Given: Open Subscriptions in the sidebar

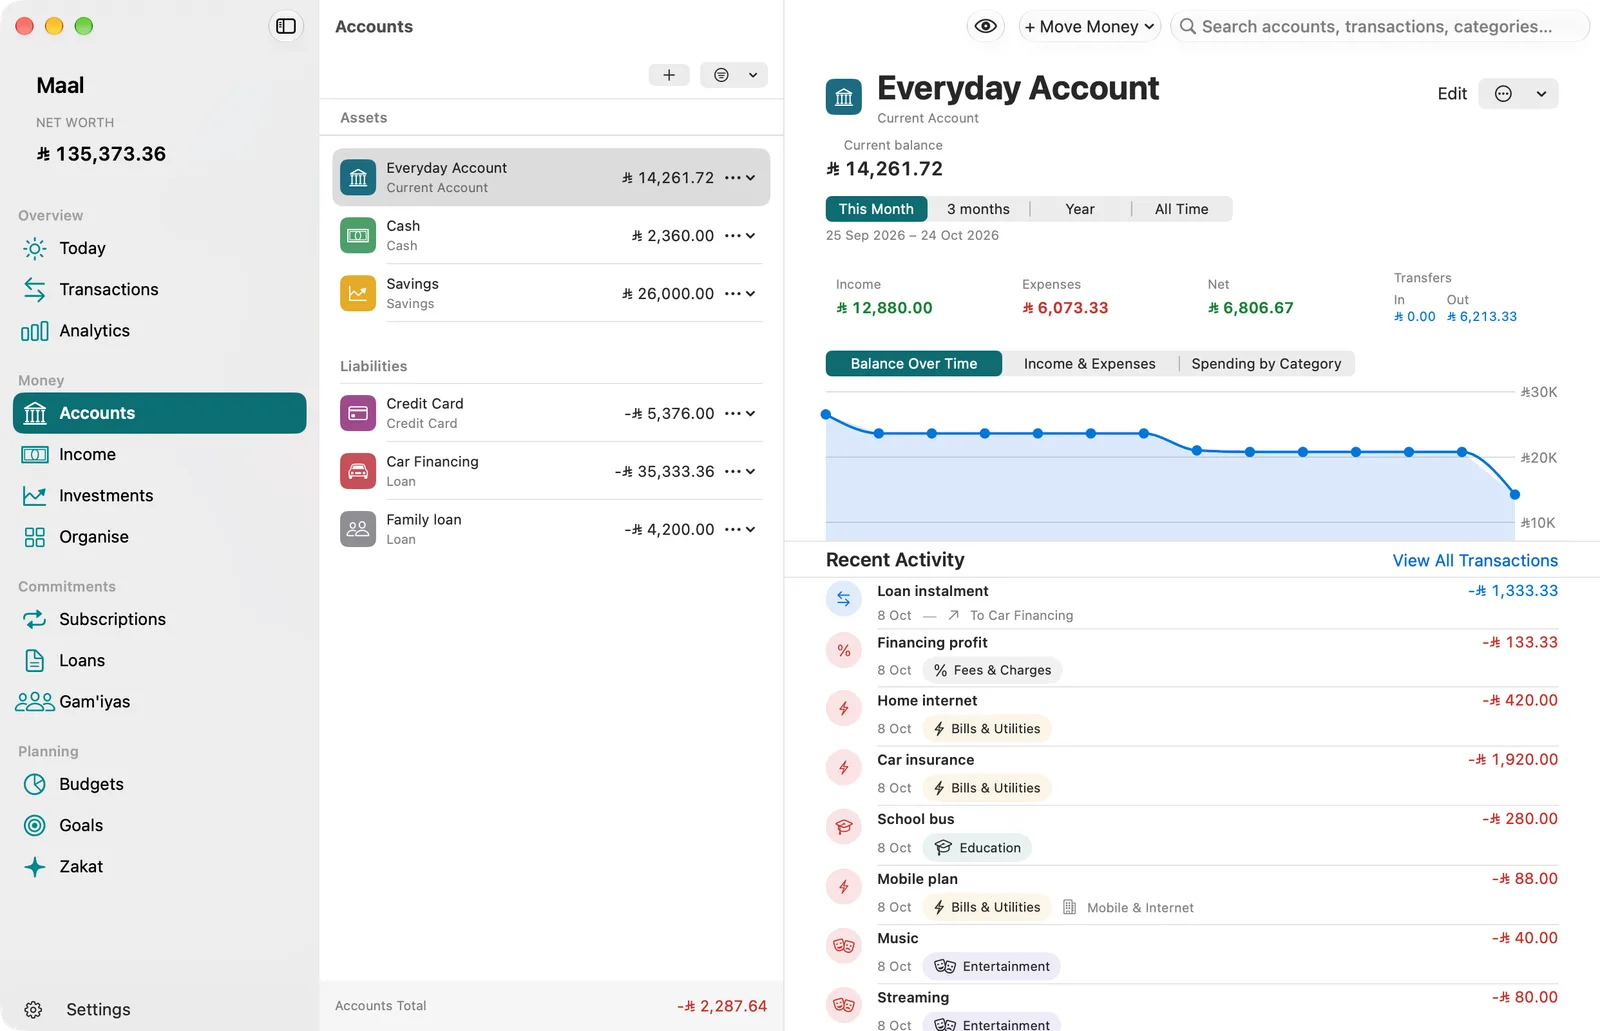Looking at the screenshot, I should pos(160,619).
